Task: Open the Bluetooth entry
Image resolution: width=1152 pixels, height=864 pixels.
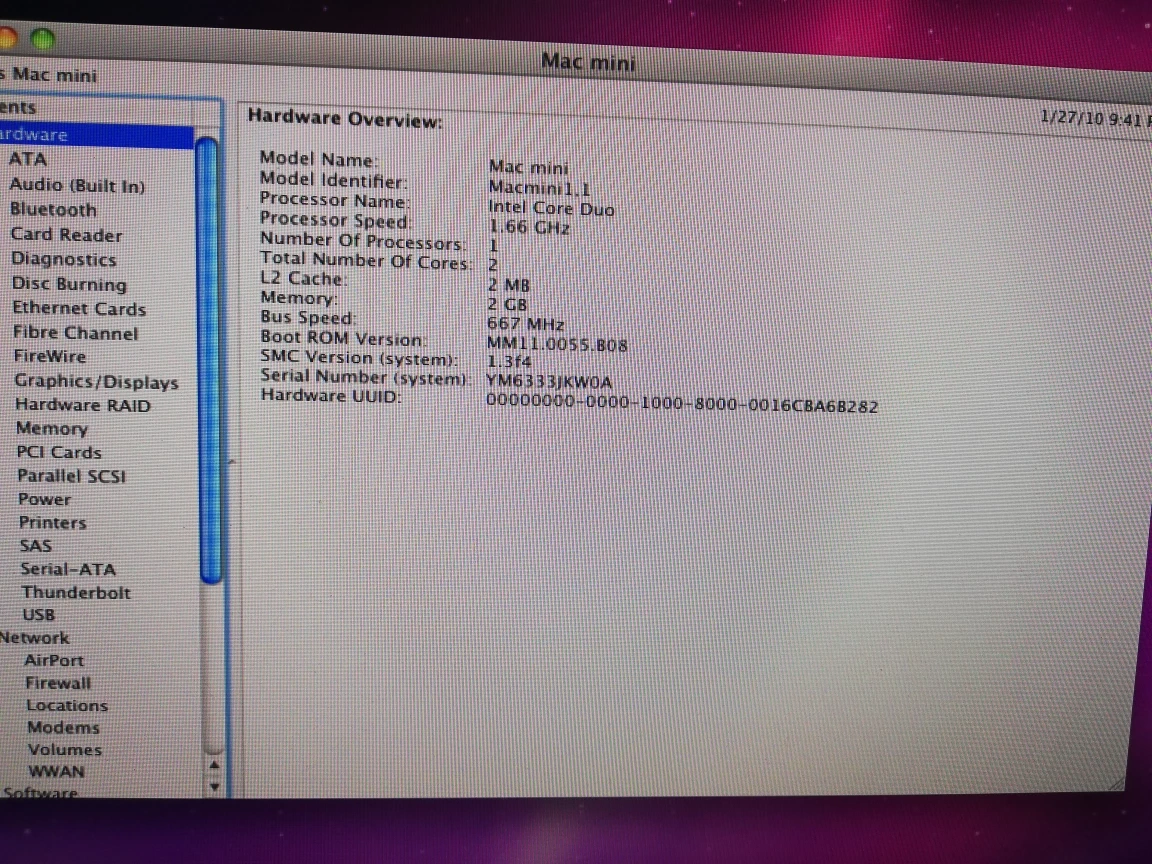Action: coord(53,210)
